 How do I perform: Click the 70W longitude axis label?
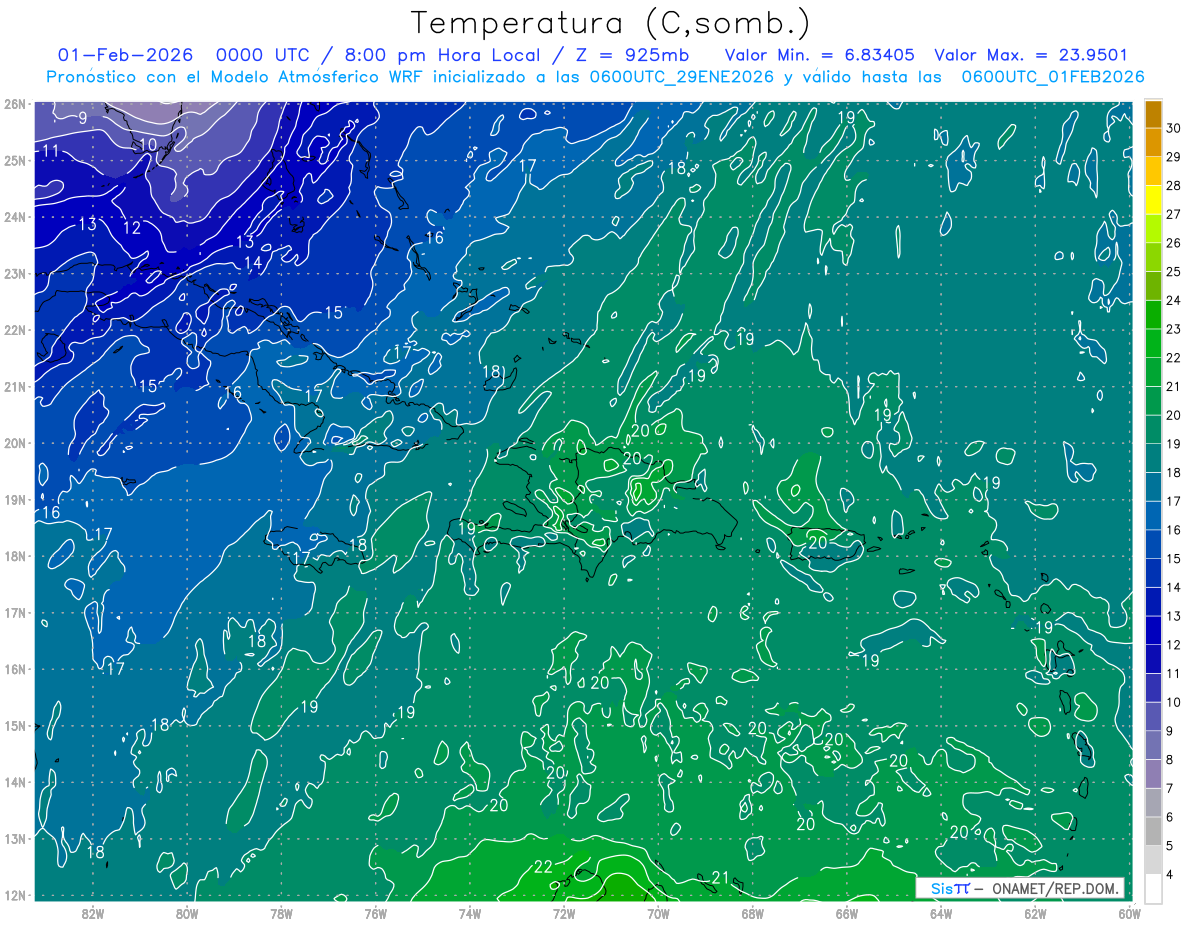(658, 913)
